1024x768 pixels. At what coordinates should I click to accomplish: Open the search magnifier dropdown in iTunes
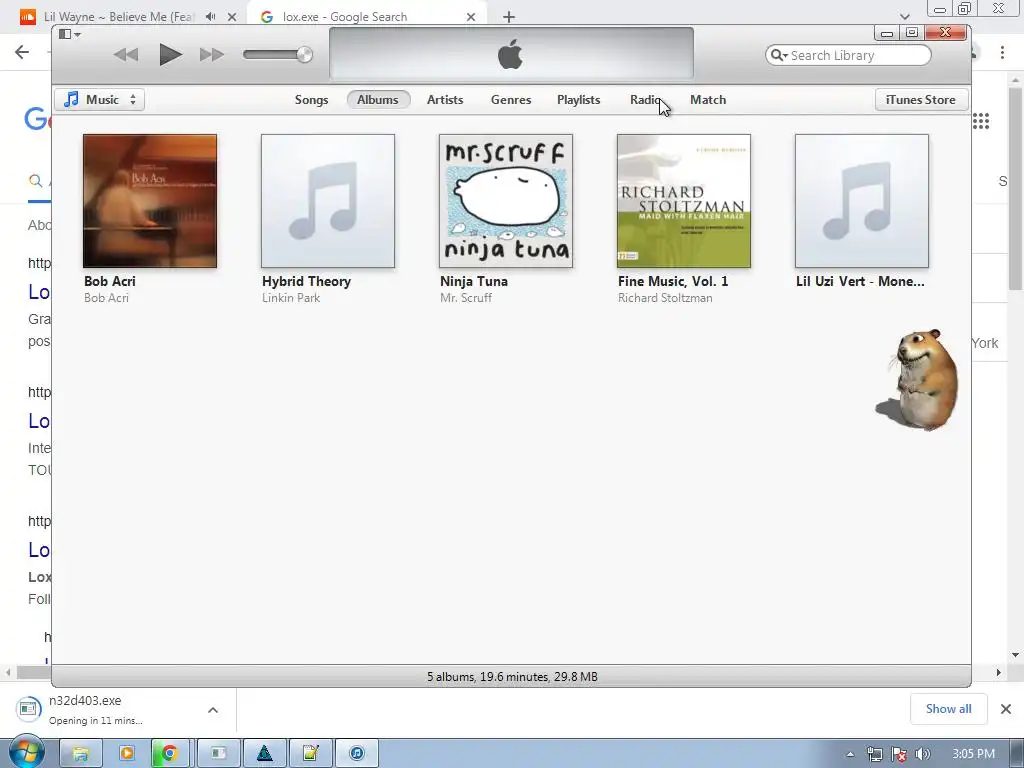(x=779, y=56)
